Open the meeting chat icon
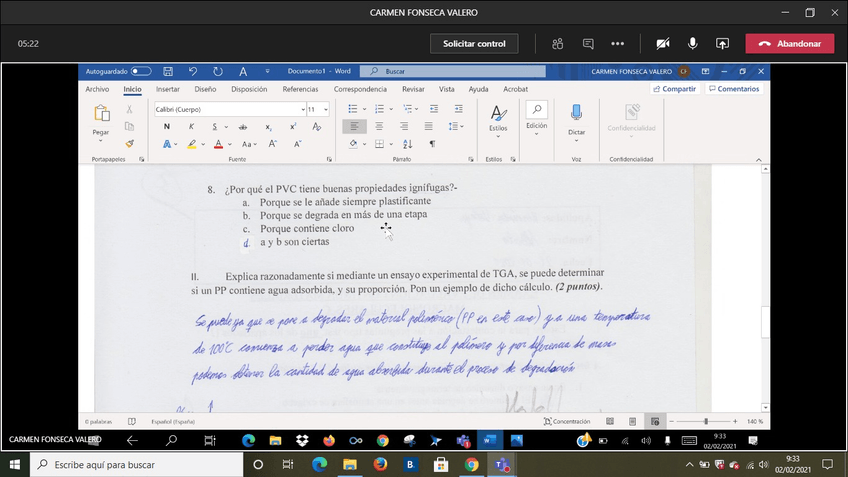 click(588, 44)
